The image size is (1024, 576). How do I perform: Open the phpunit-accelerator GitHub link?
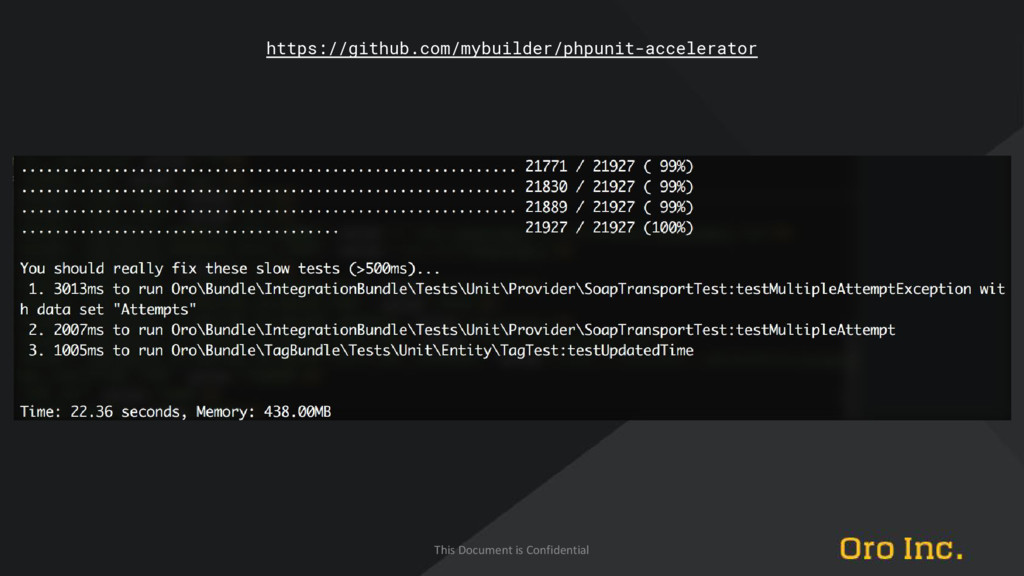[511, 48]
